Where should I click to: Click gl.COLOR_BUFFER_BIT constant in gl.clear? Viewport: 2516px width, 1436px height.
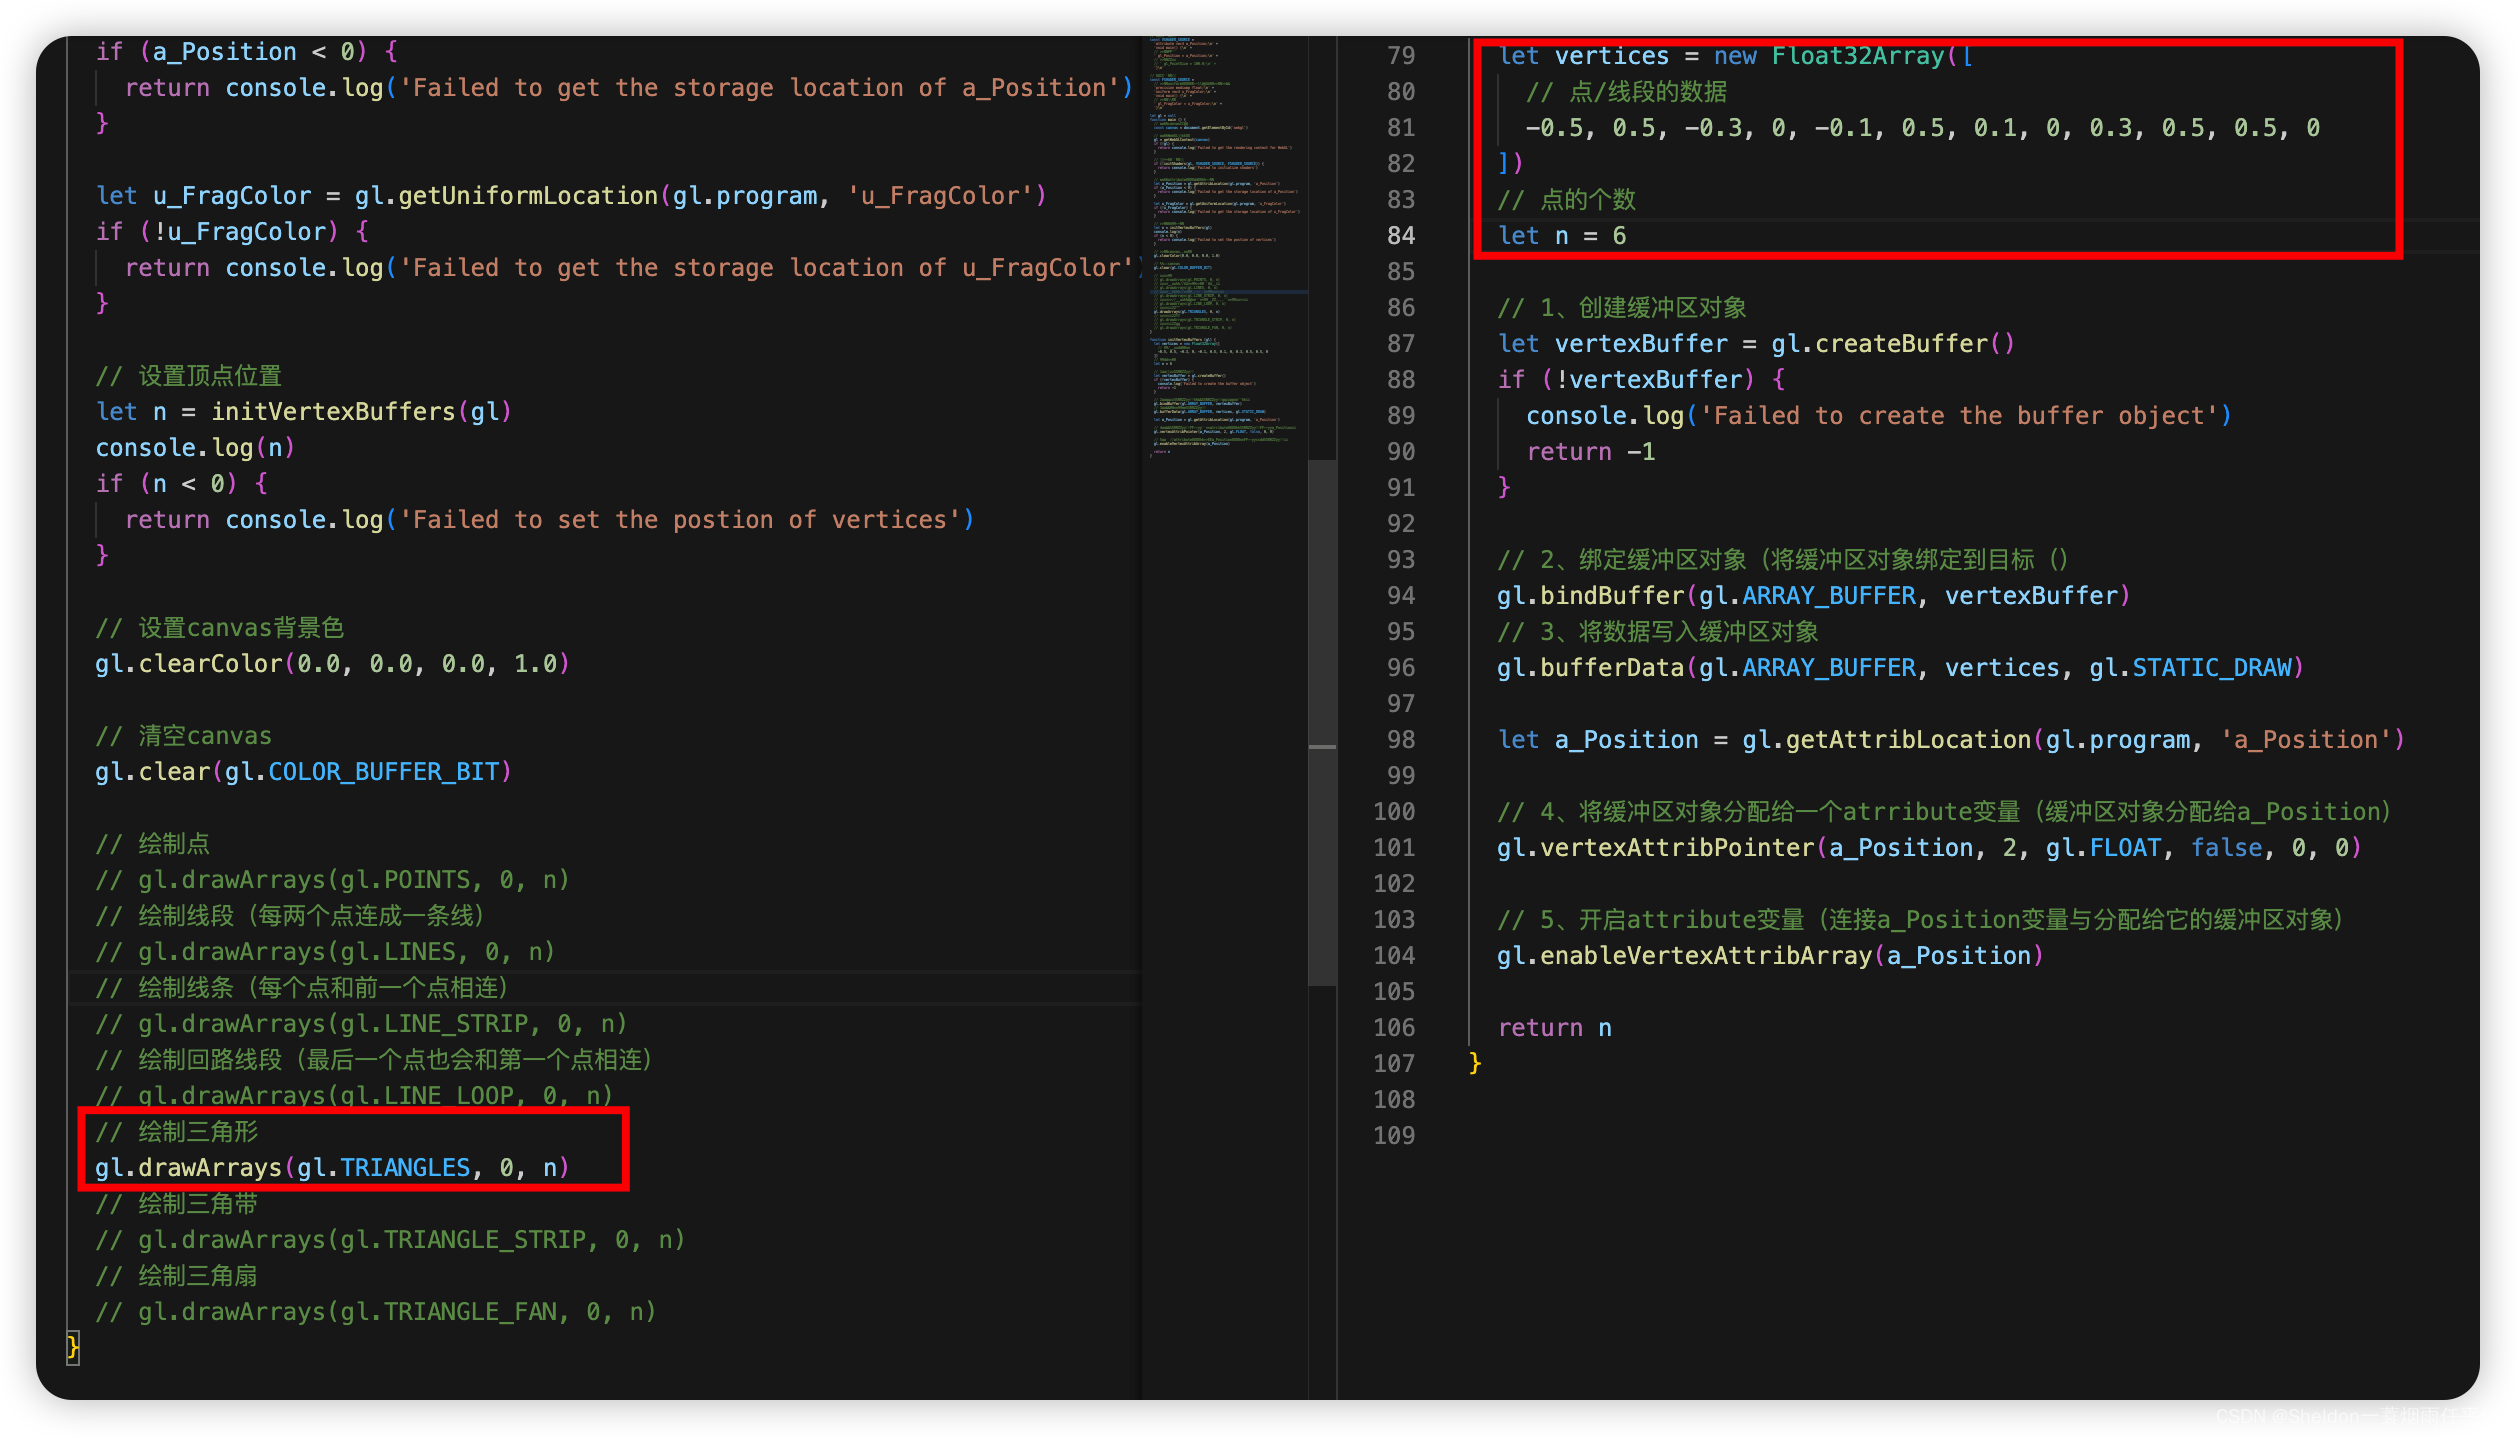(383, 772)
